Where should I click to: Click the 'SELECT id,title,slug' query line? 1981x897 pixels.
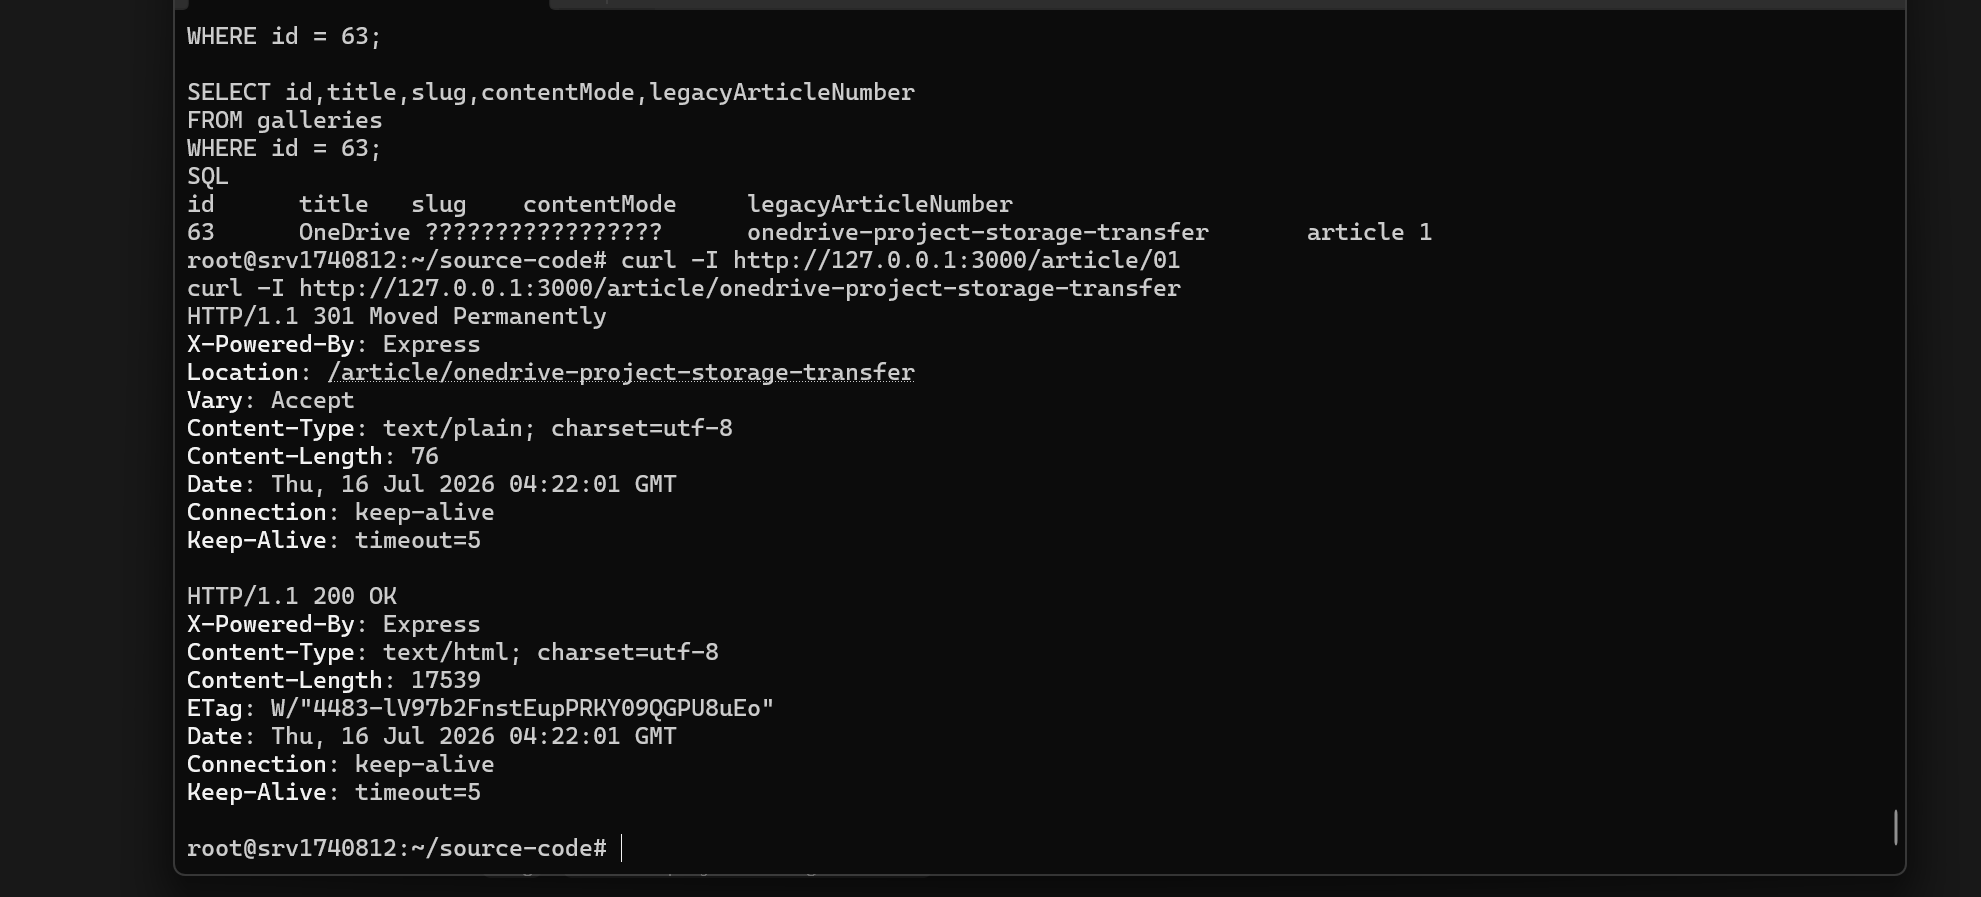tap(550, 92)
